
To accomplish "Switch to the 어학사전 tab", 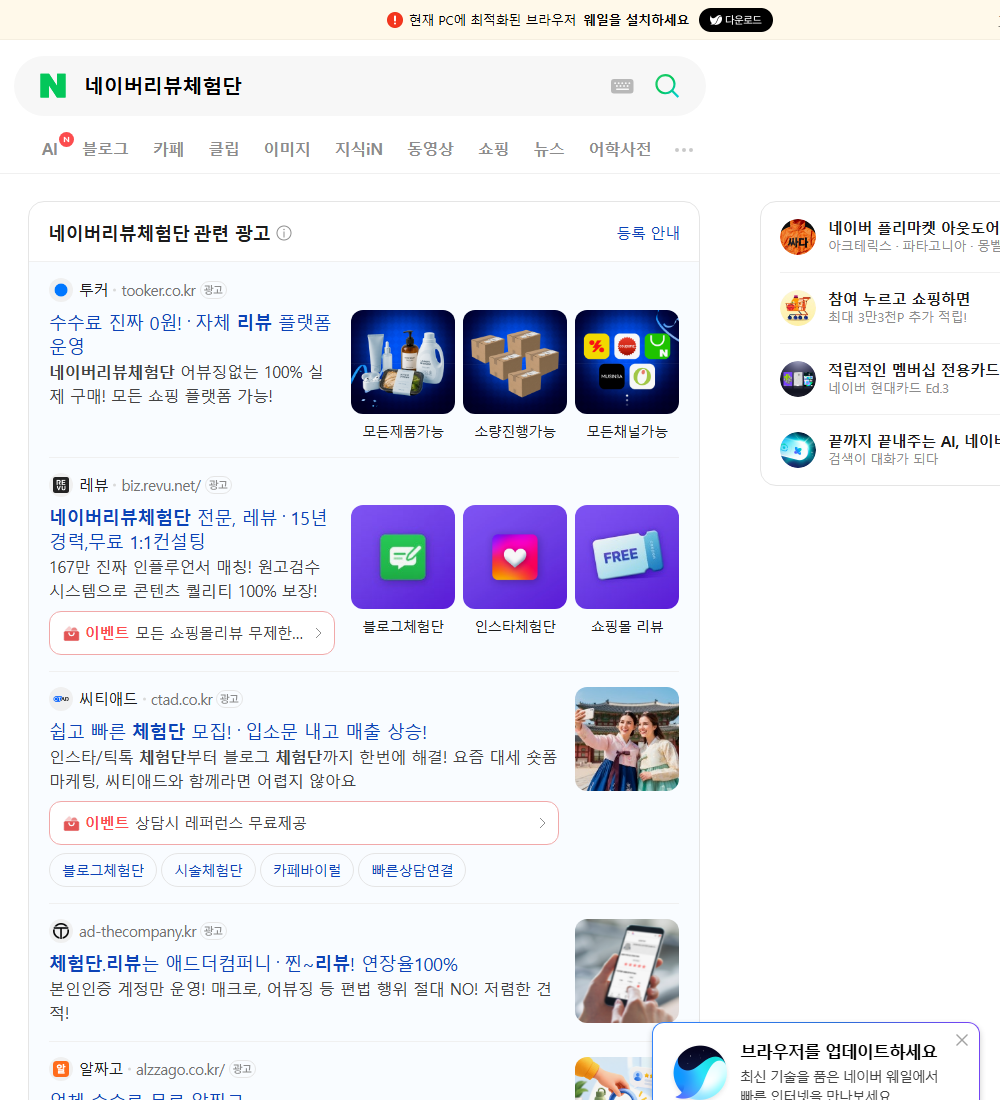I will click(x=620, y=149).
